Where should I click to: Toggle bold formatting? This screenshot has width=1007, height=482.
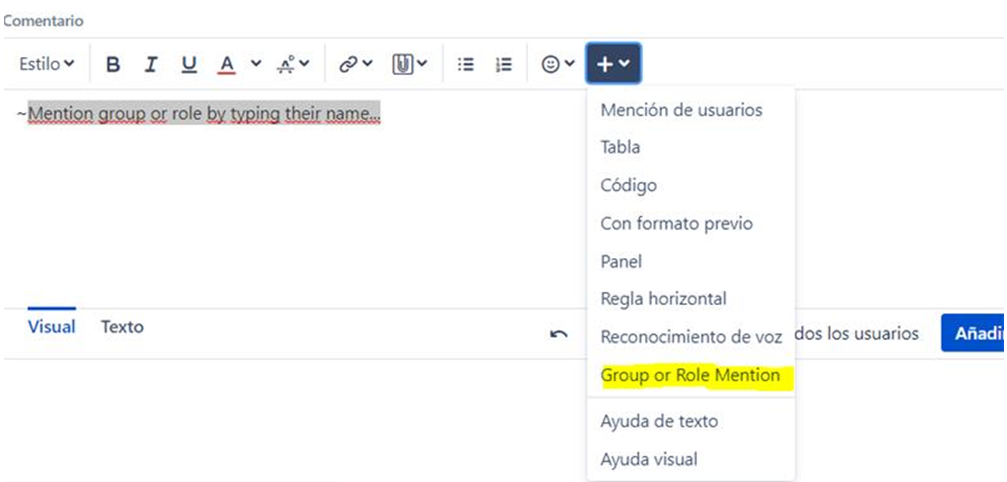click(x=113, y=64)
